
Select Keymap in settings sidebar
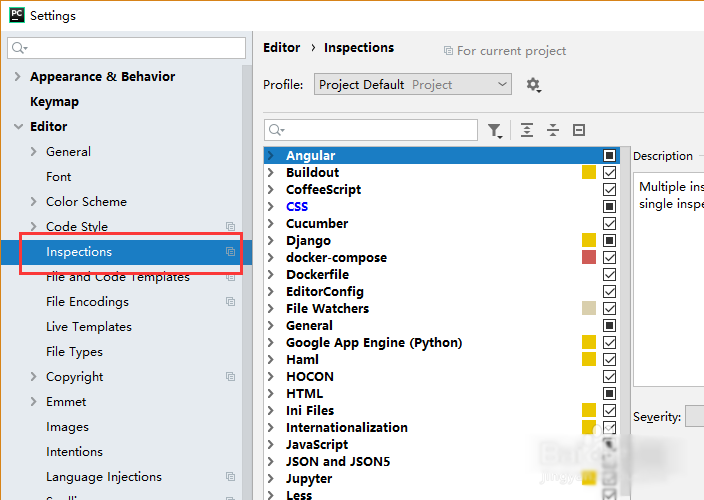pos(54,102)
